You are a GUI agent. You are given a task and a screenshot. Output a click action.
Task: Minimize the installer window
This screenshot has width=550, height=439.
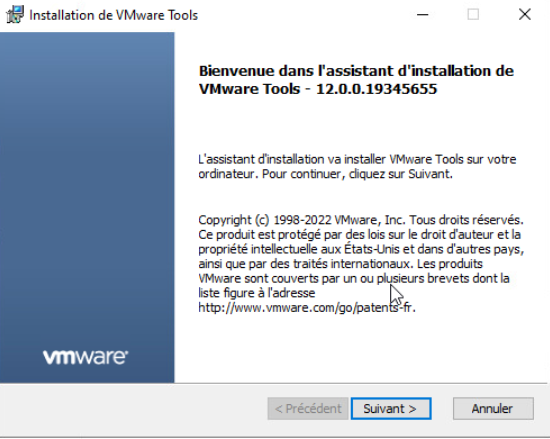[422, 15]
